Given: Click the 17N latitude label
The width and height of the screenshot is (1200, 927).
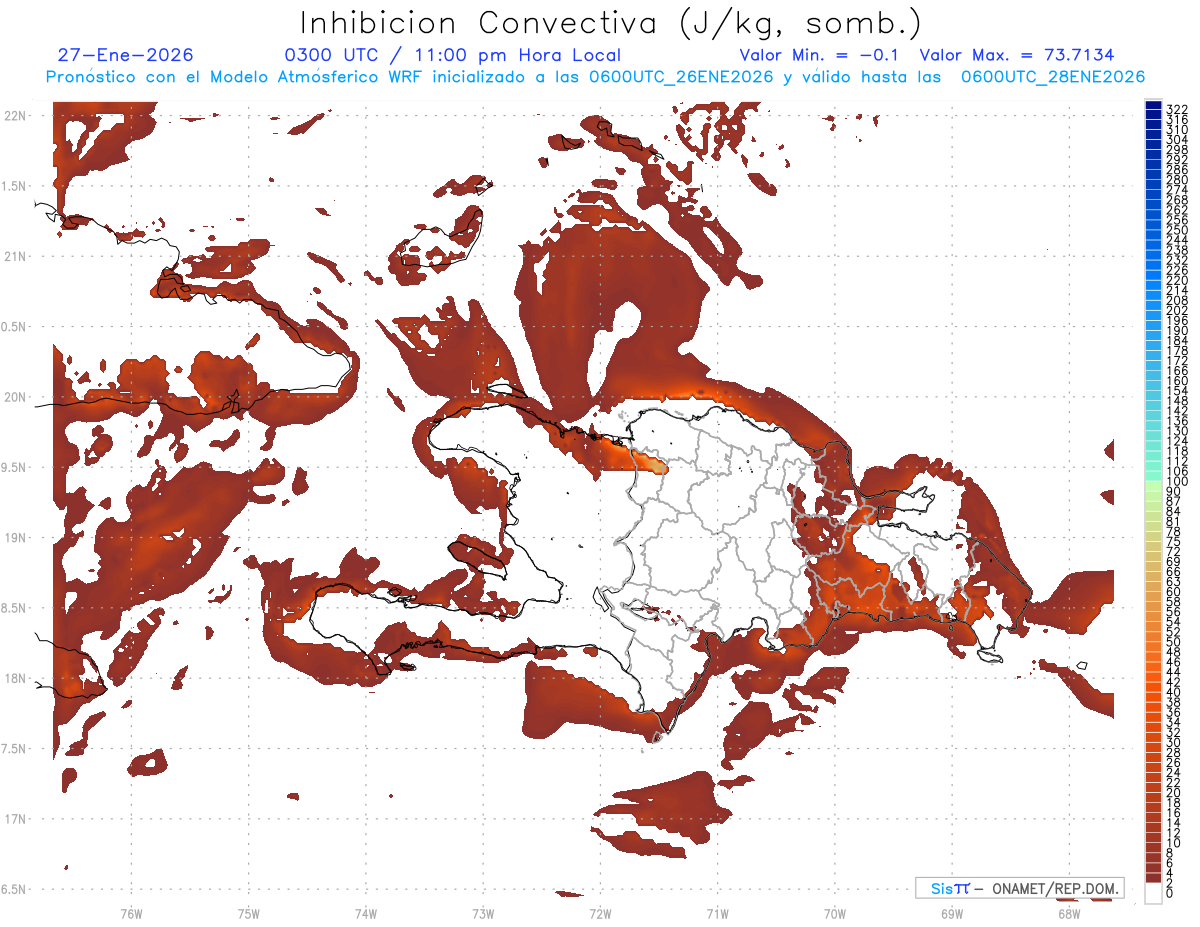Looking at the screenshot, I should [x=15, y=819].
